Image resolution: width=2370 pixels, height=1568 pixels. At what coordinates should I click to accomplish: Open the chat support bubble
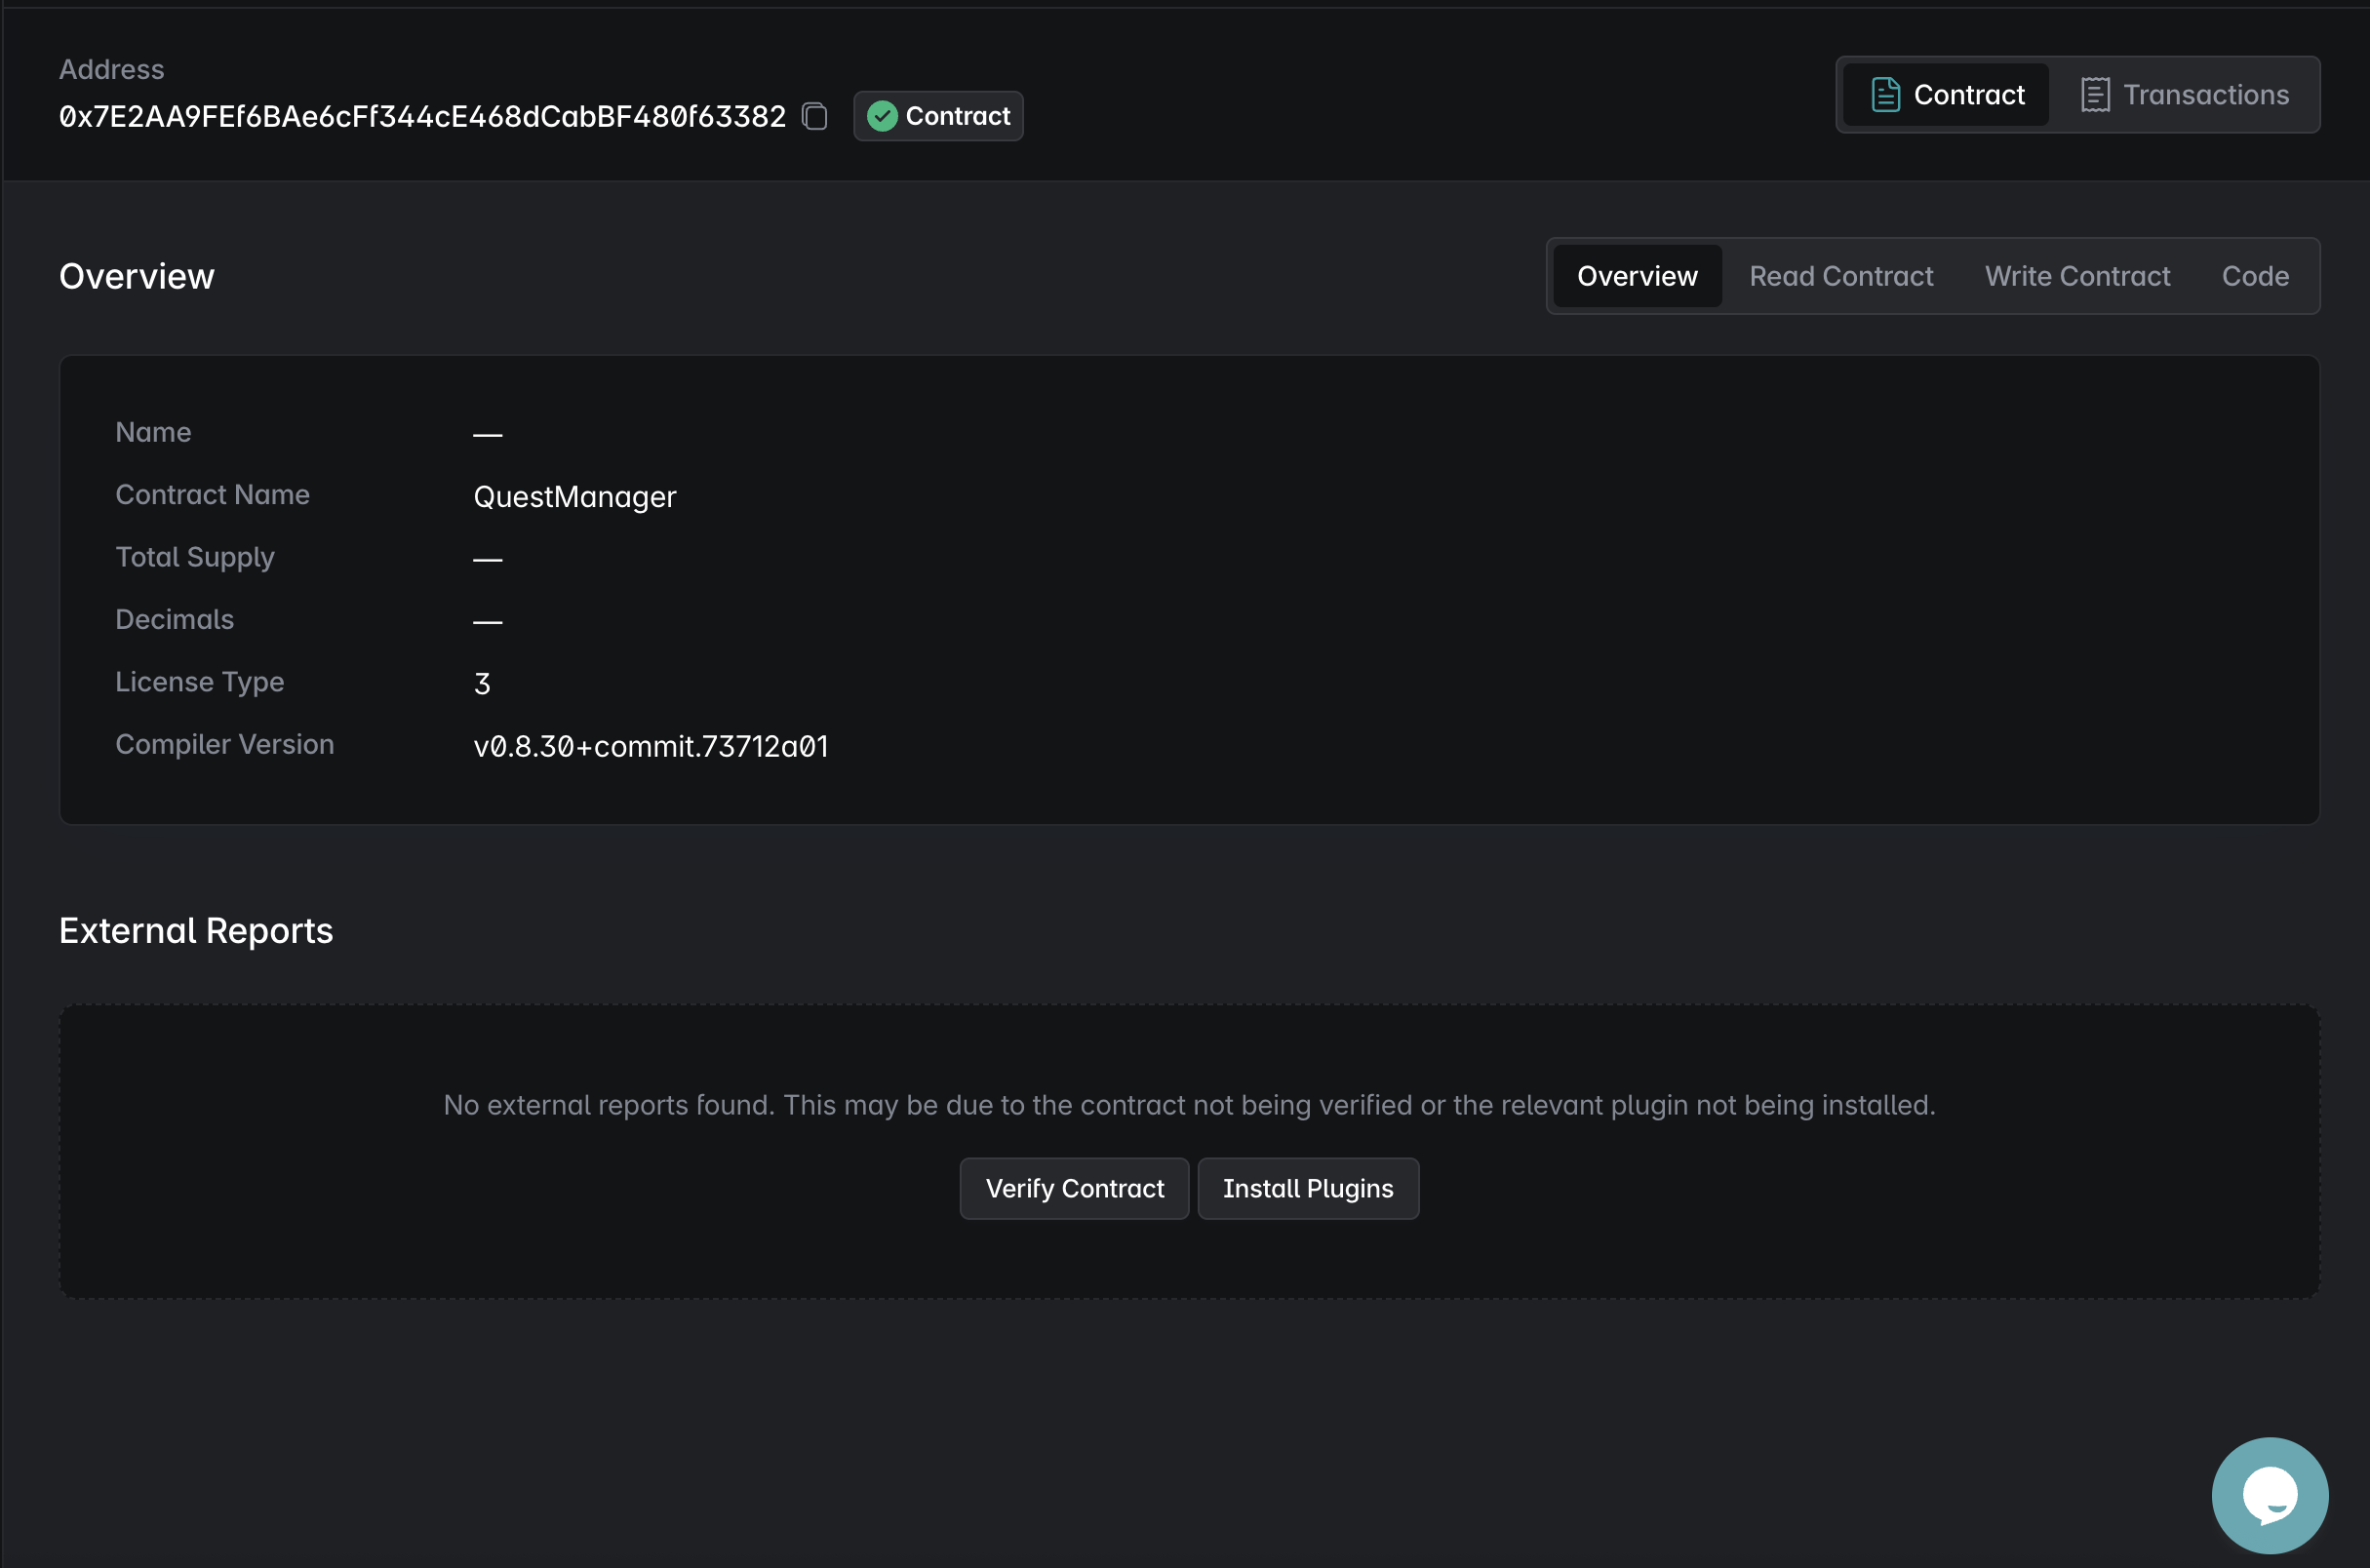pos(2269,1494)
